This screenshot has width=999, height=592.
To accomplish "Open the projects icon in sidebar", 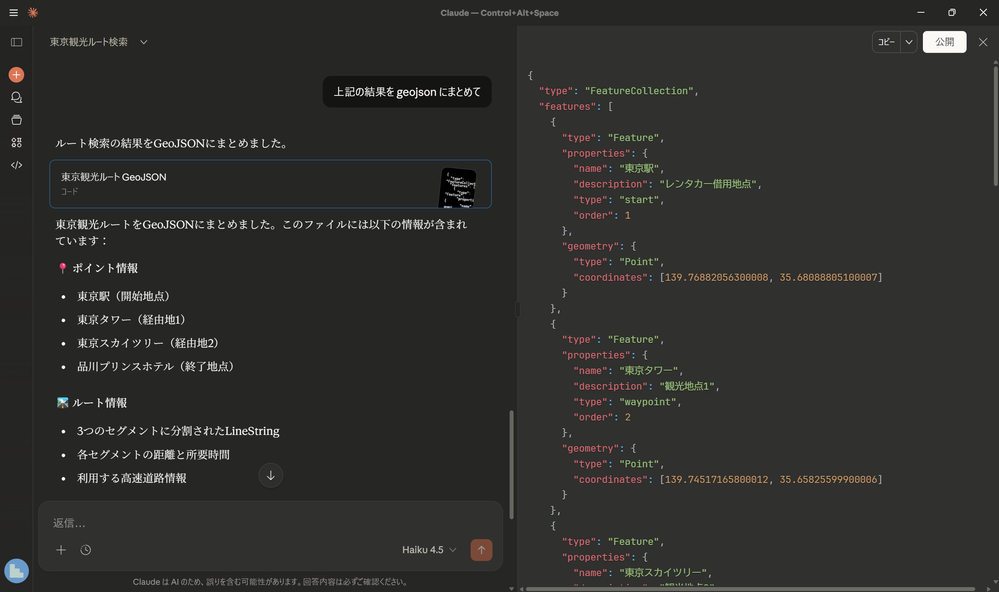I will (x=16, y=120).
